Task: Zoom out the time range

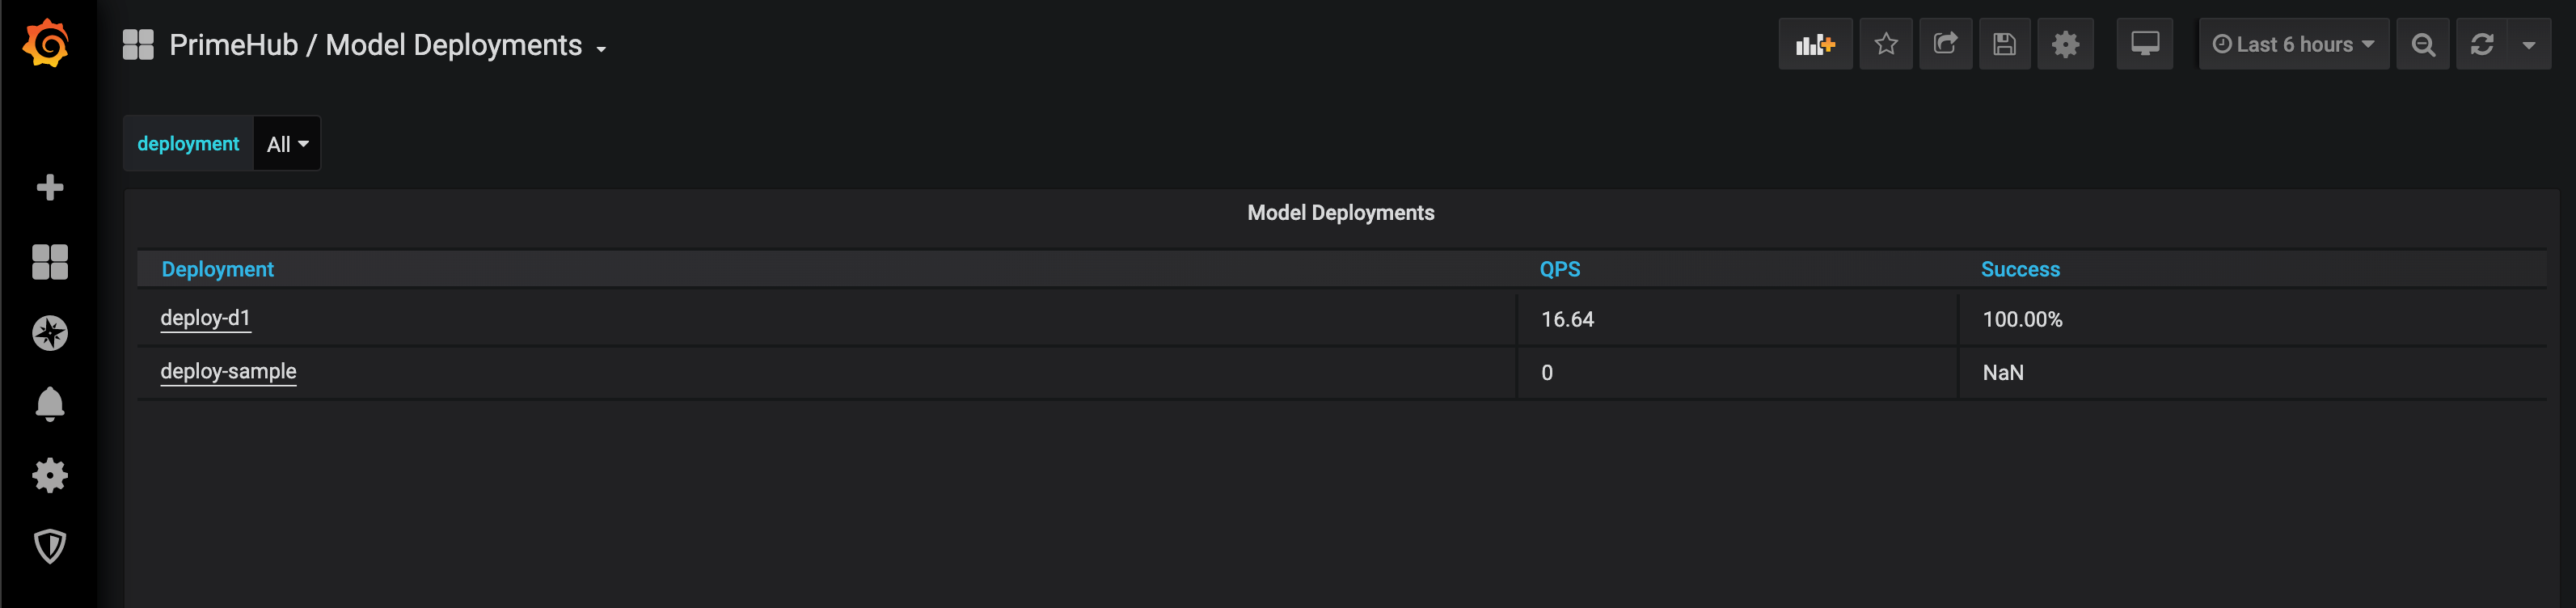Action: [2423, 44]
